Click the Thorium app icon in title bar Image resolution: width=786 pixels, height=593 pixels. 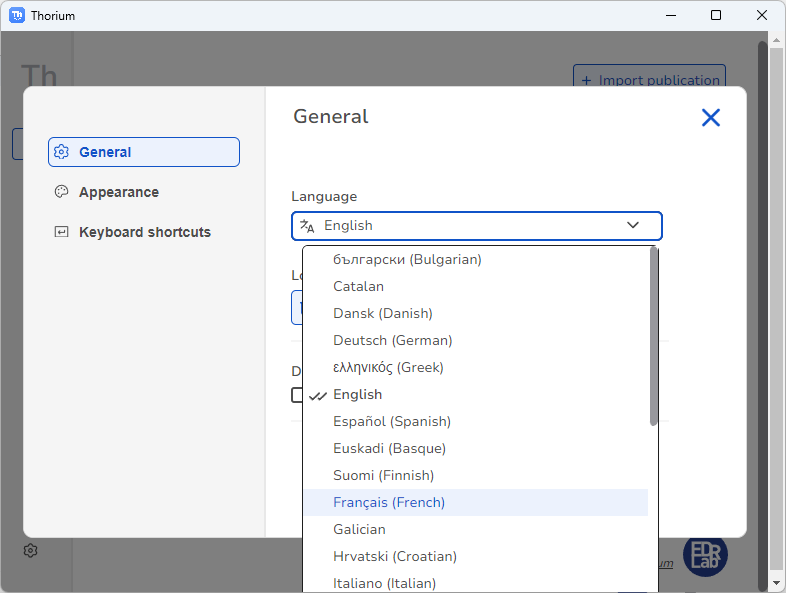(17, 15)
